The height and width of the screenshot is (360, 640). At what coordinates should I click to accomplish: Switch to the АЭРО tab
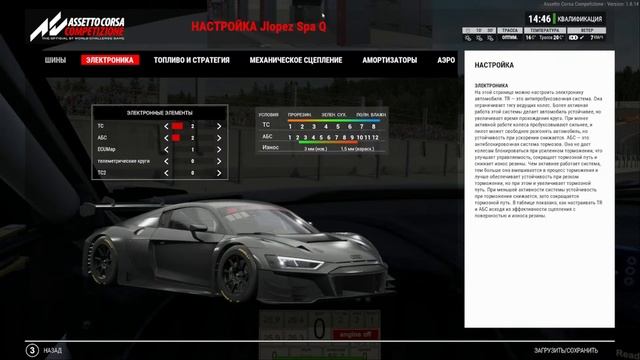(x=446, y=60)
